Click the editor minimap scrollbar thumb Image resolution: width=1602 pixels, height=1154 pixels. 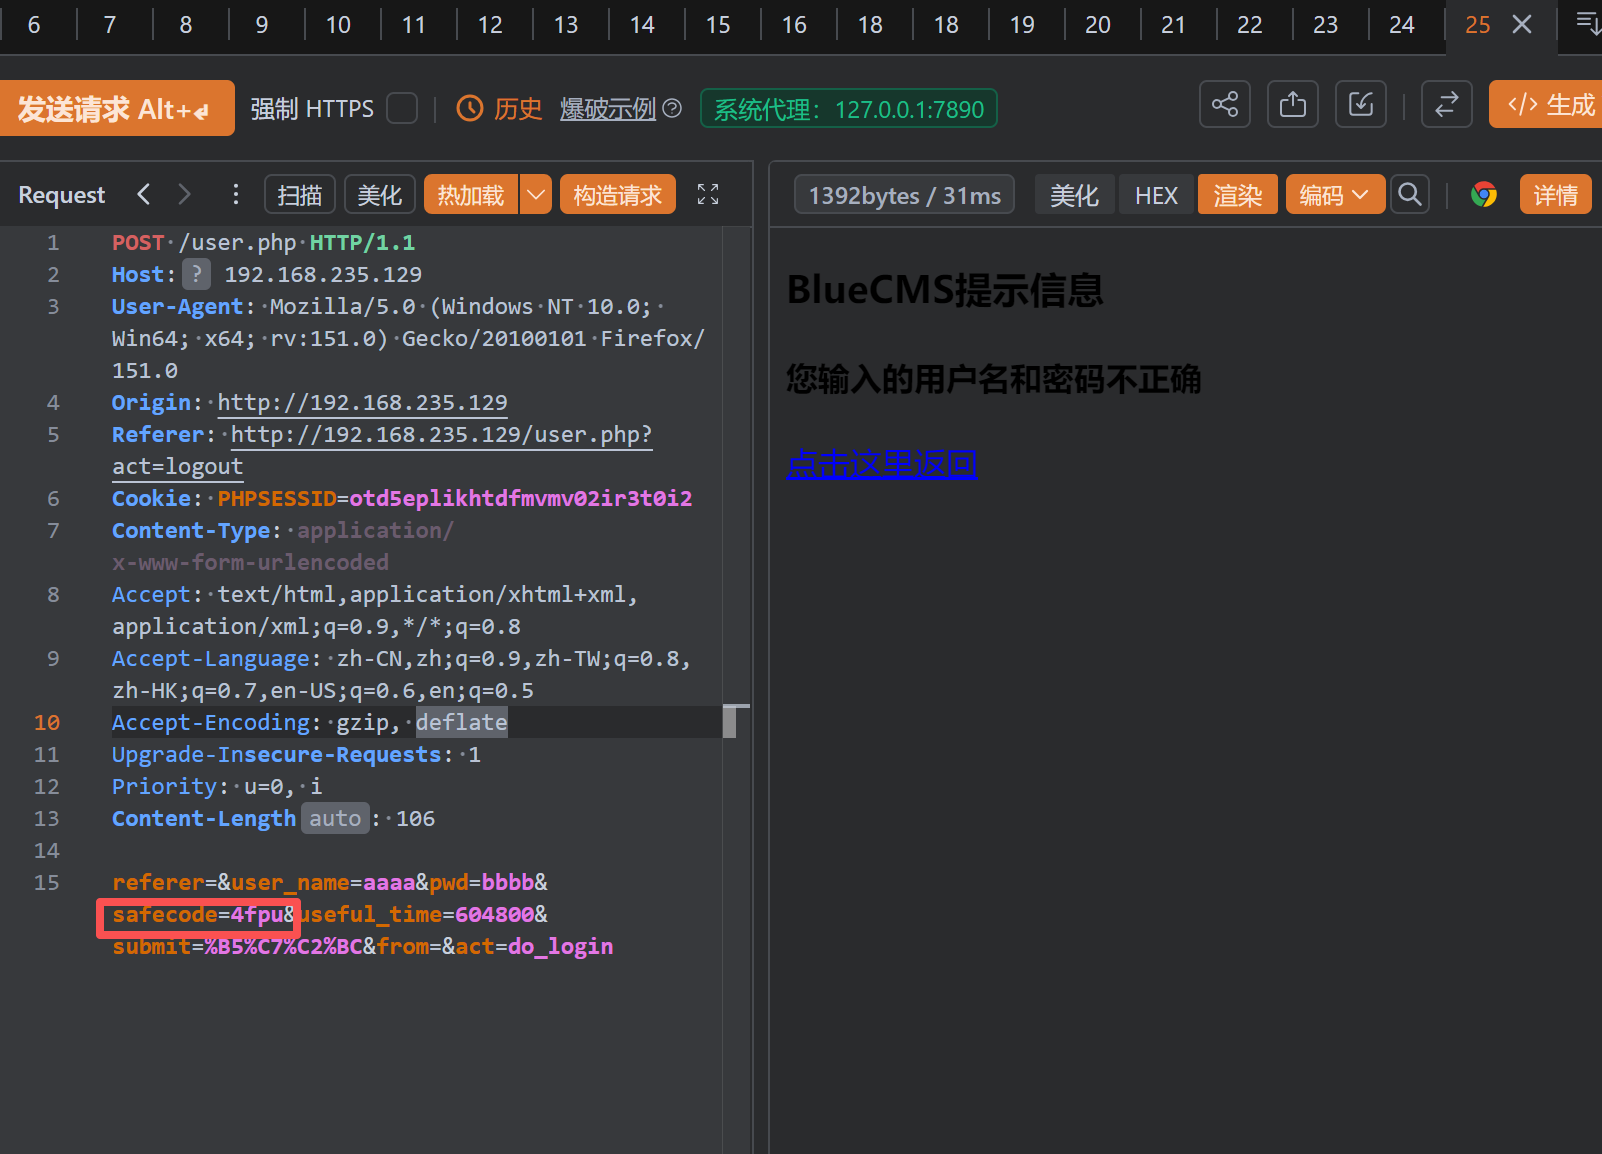pos(730,722)
